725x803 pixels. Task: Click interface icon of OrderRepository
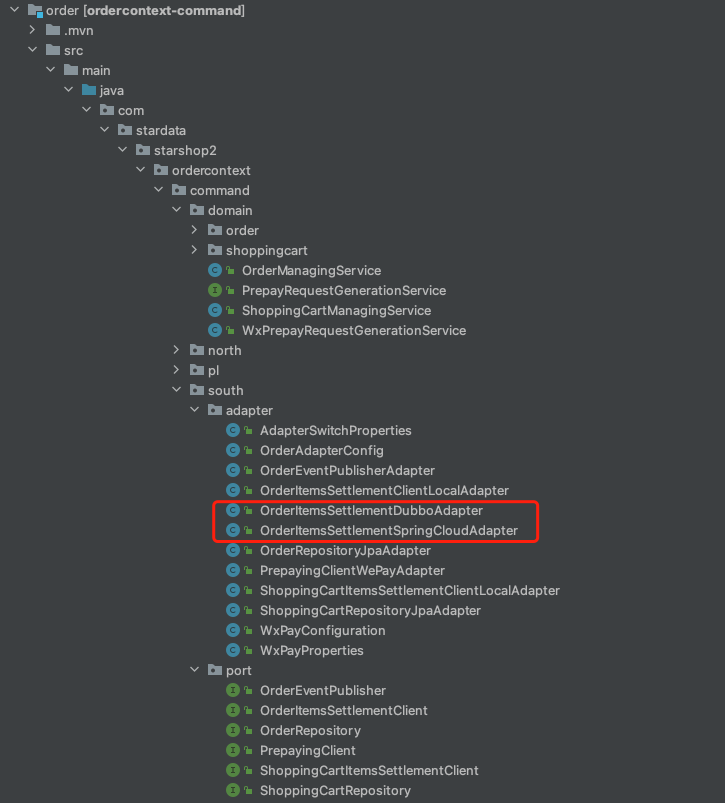[233, 730]
